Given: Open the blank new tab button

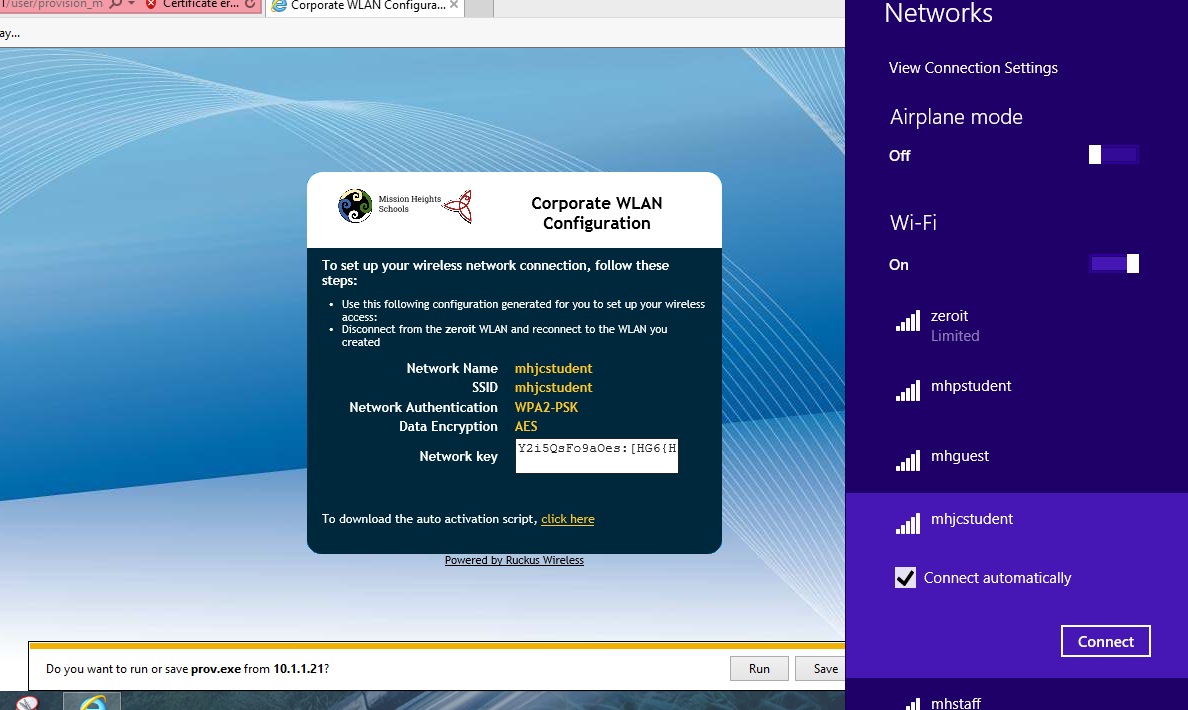Looking at the screenshot, I should pos(480,6).
